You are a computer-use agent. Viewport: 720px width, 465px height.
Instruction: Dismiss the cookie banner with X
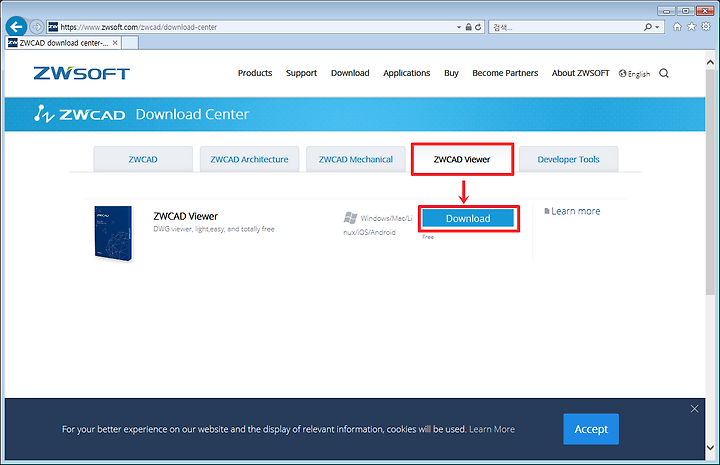[x=694, y=409]
